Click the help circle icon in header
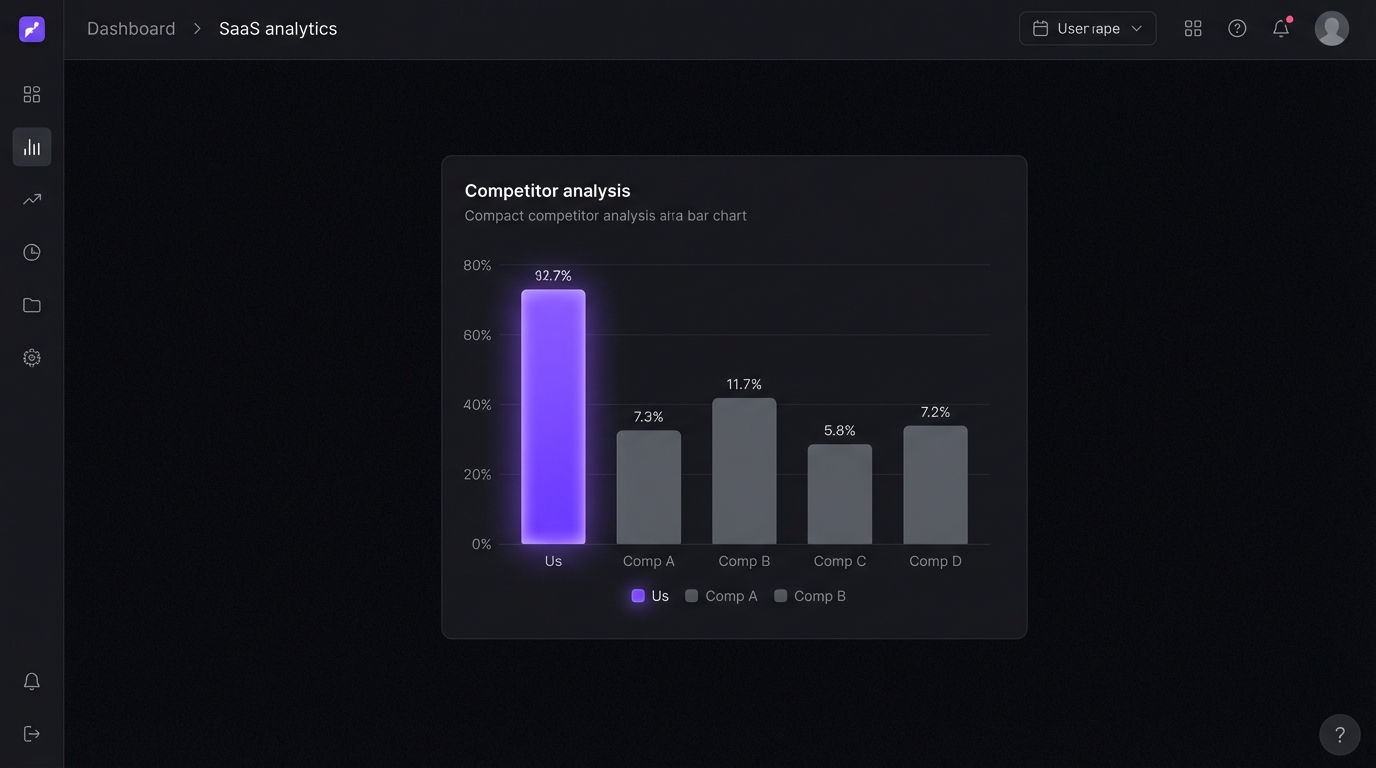The image size is (1376, 768). coord(1237,29)
